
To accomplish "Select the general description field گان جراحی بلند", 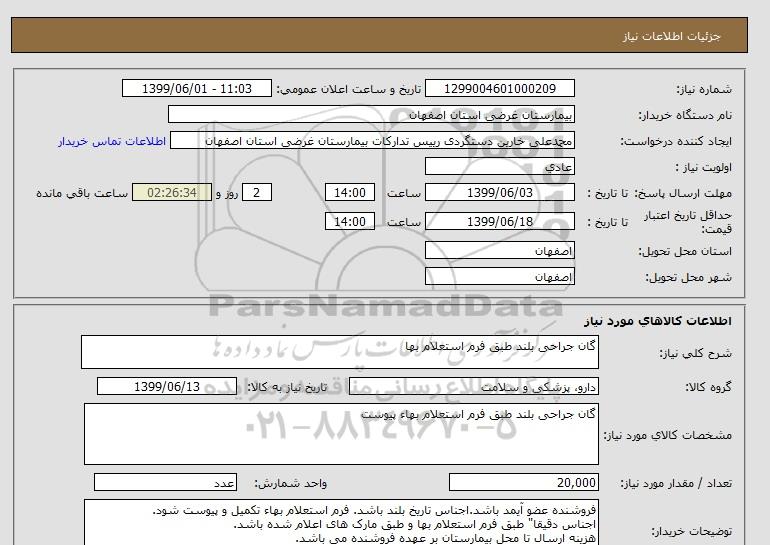I will tap(340, 352).
